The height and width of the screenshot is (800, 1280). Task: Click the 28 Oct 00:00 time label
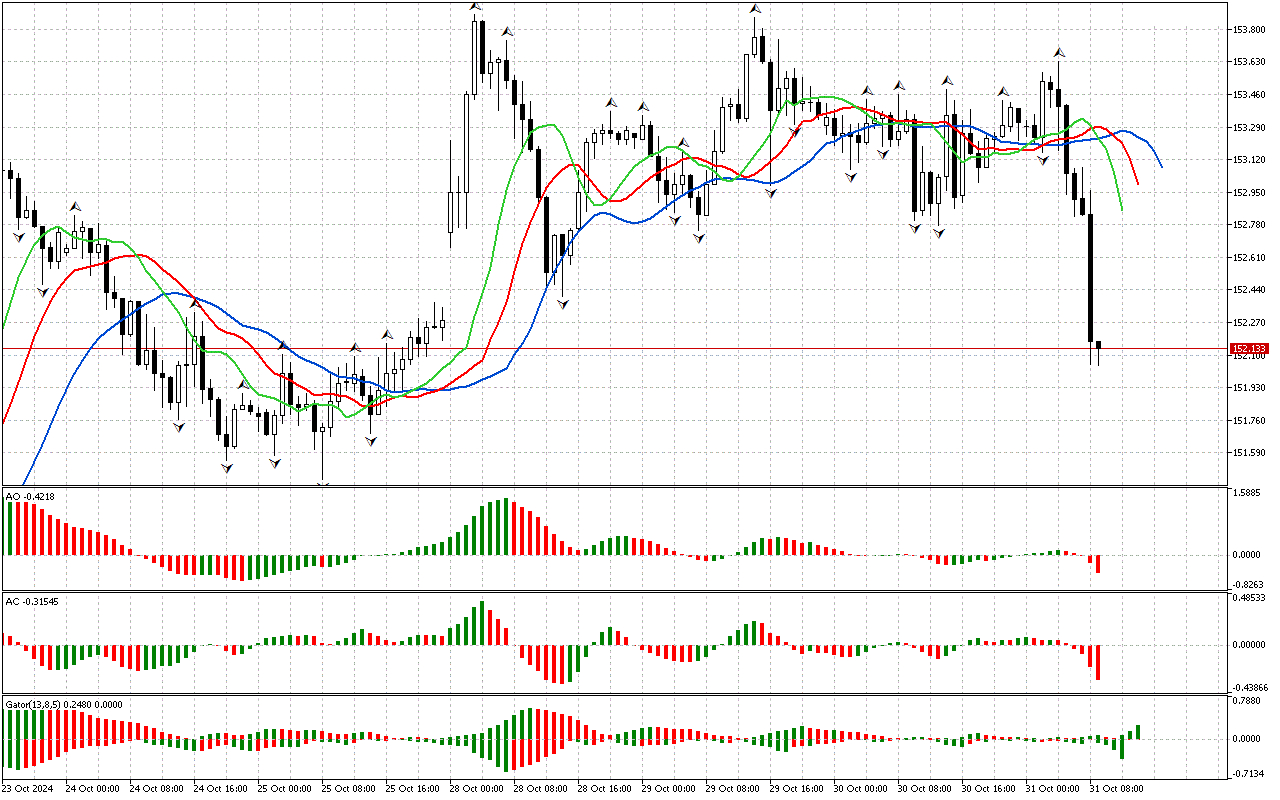coord(477,789)
